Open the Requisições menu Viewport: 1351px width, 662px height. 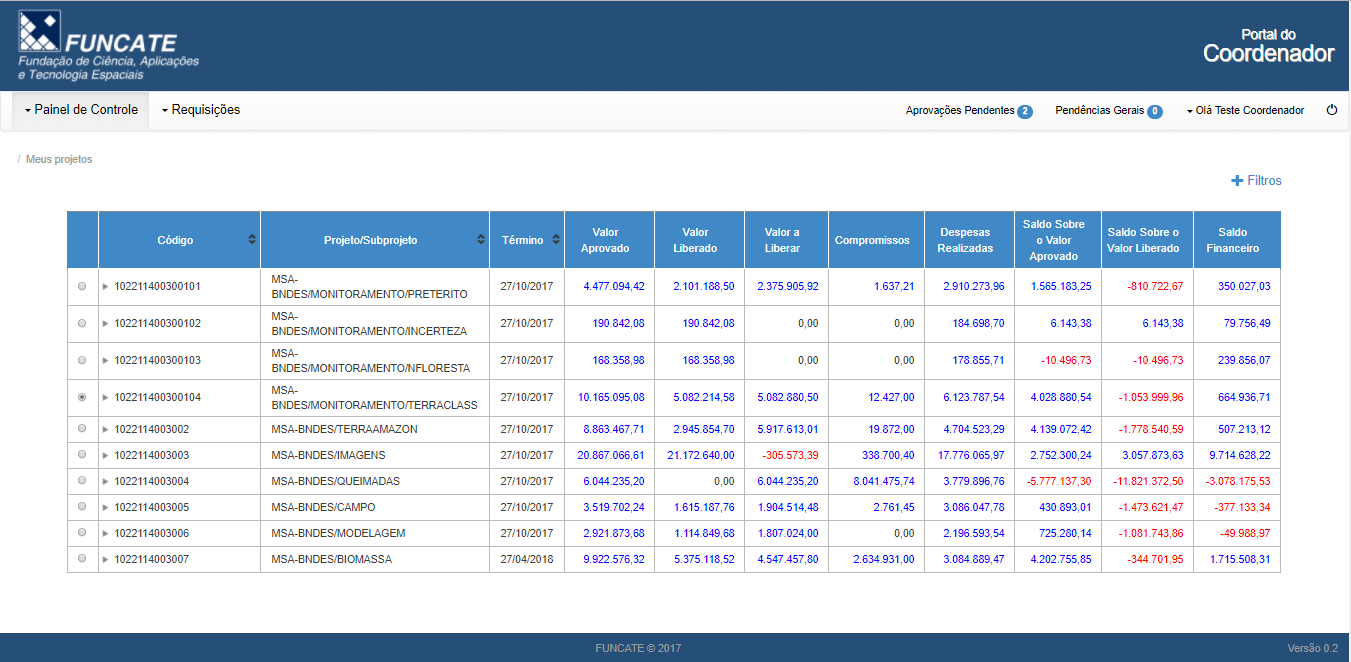click(x=200, y=110)
